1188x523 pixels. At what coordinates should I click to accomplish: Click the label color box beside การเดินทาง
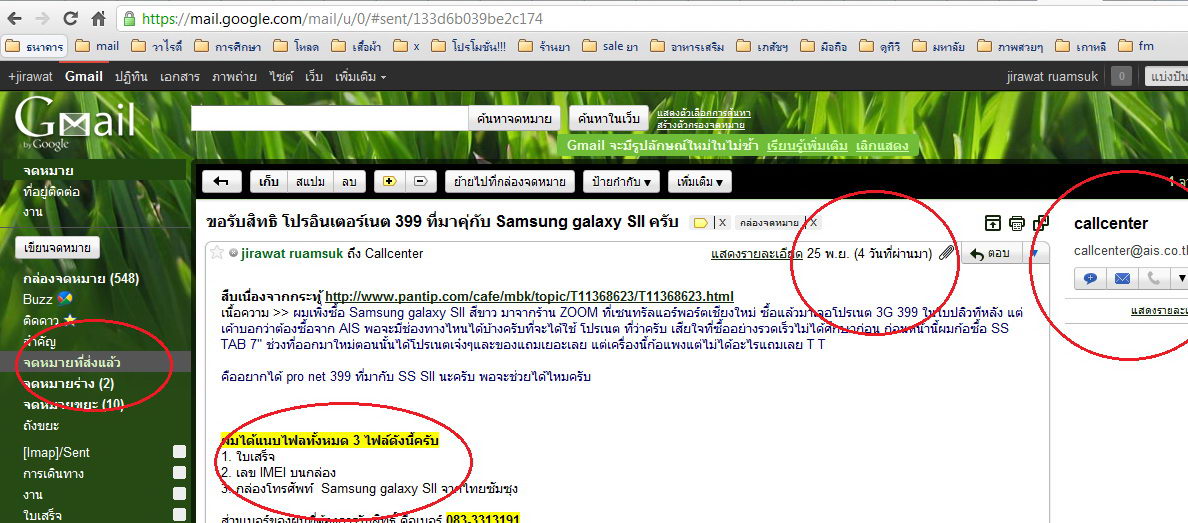pos(179,473)
